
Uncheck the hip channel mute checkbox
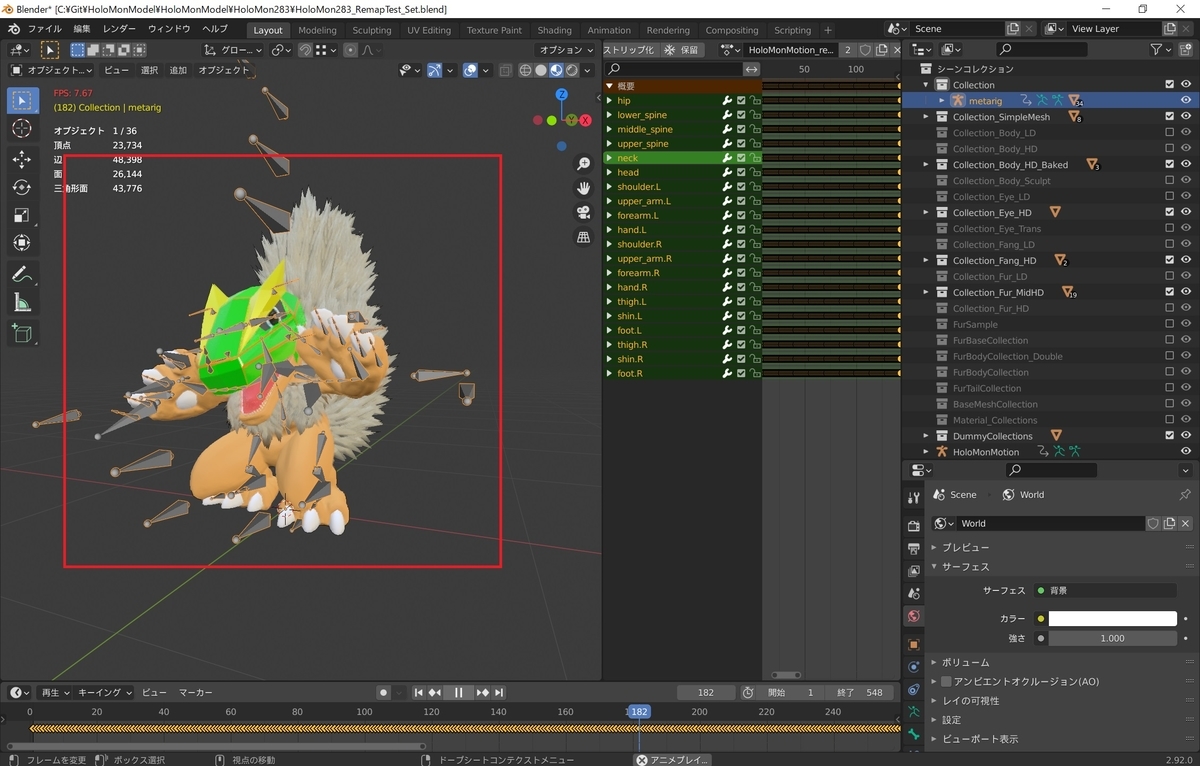741,101
